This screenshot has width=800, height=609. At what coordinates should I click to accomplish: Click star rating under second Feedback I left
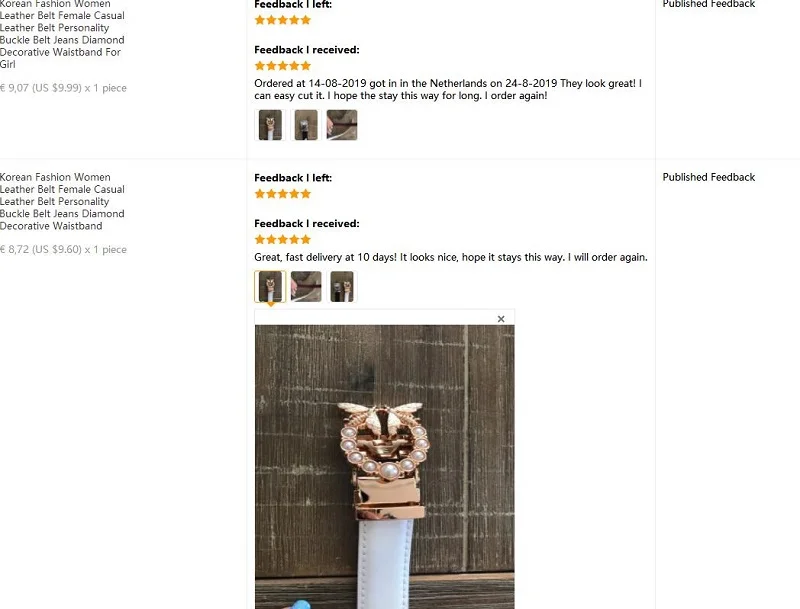click(x=283, y=194)
